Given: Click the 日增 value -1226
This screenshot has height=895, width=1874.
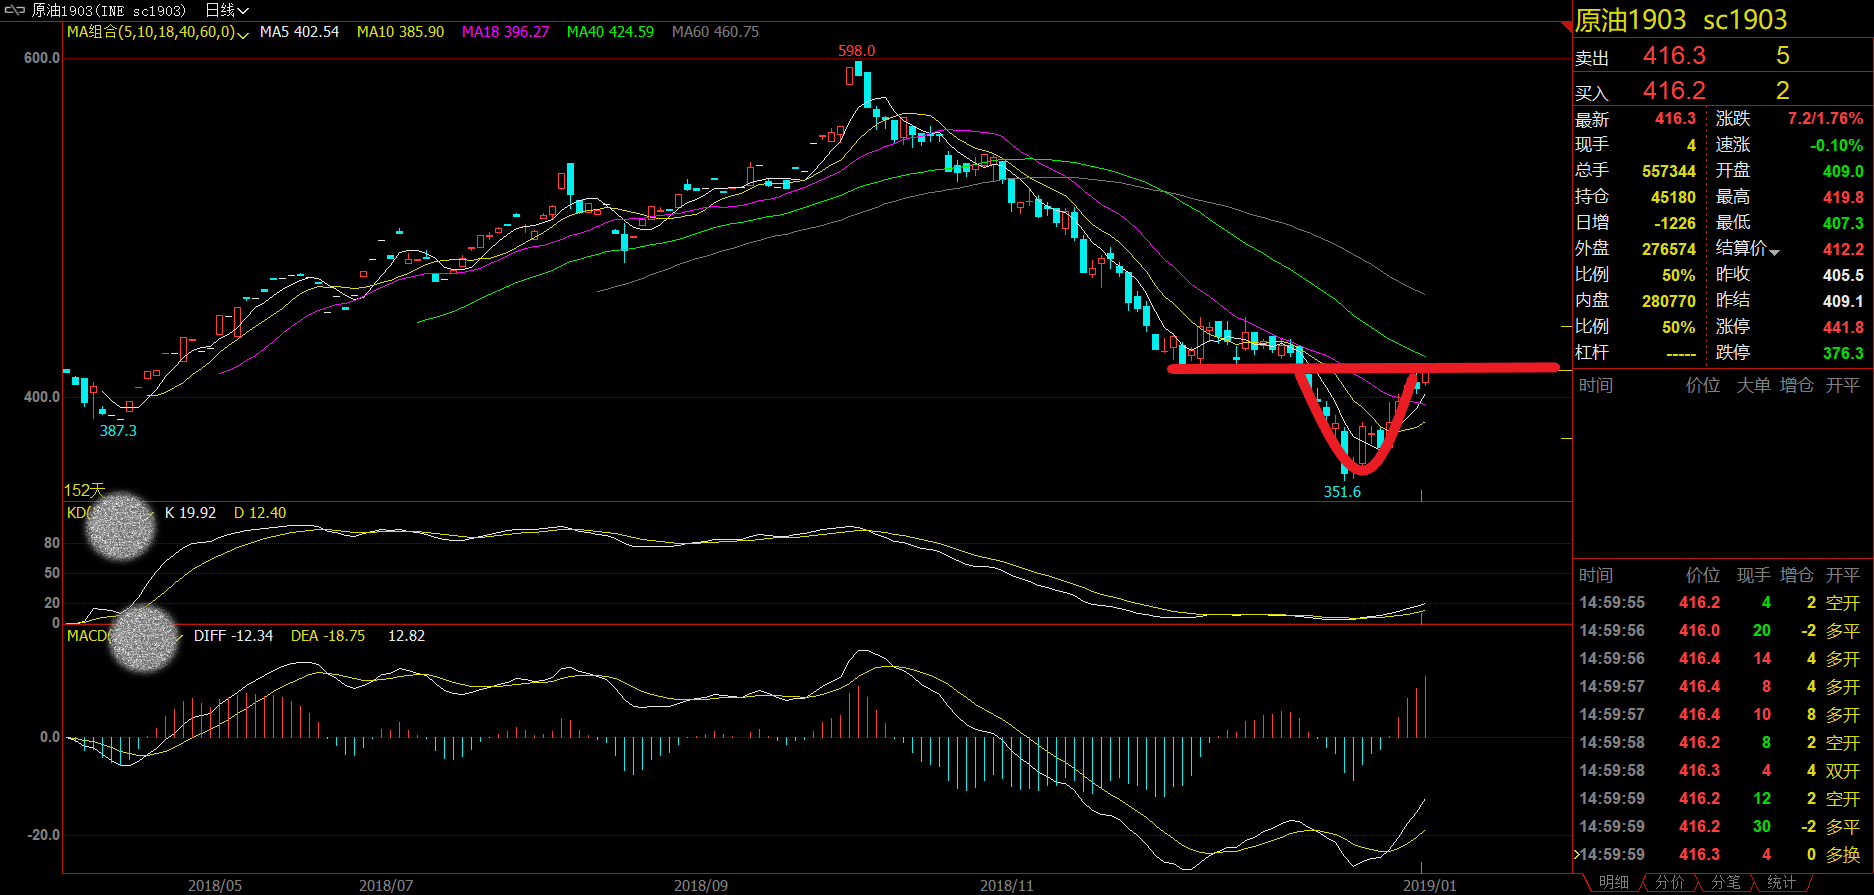Looking at the screenshot, I should [x=1675, y=223].
